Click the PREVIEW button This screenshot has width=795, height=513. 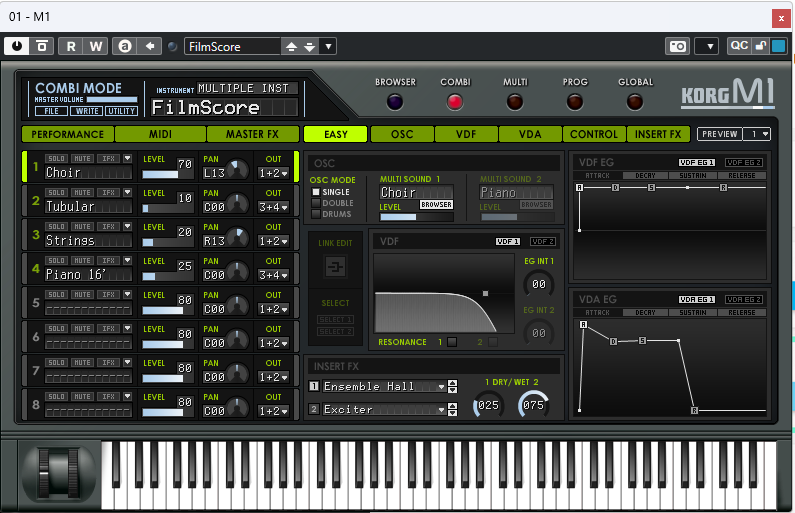click(719, 134)
